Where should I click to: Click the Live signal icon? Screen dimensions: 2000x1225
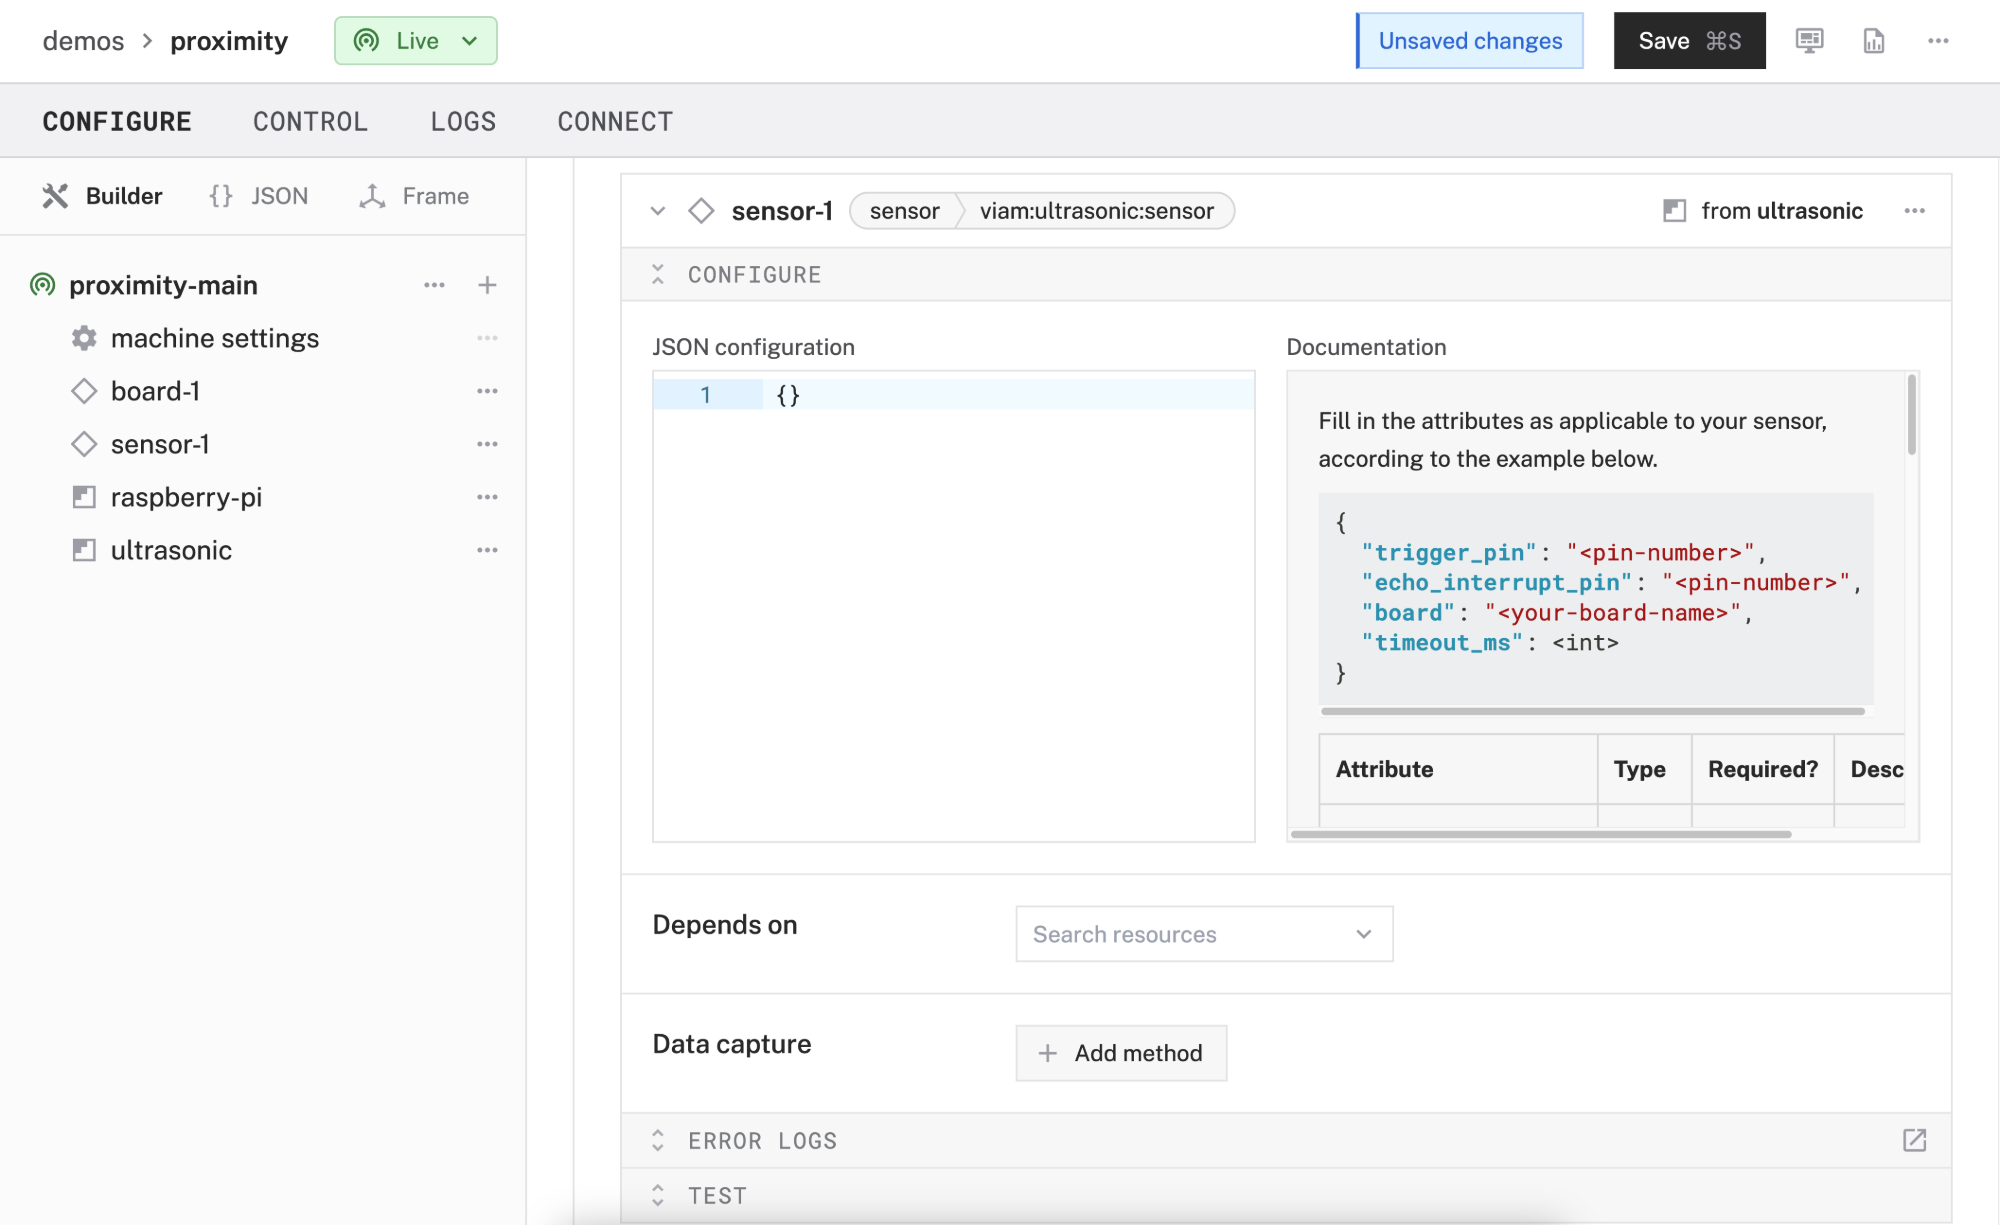pos(367,41)
